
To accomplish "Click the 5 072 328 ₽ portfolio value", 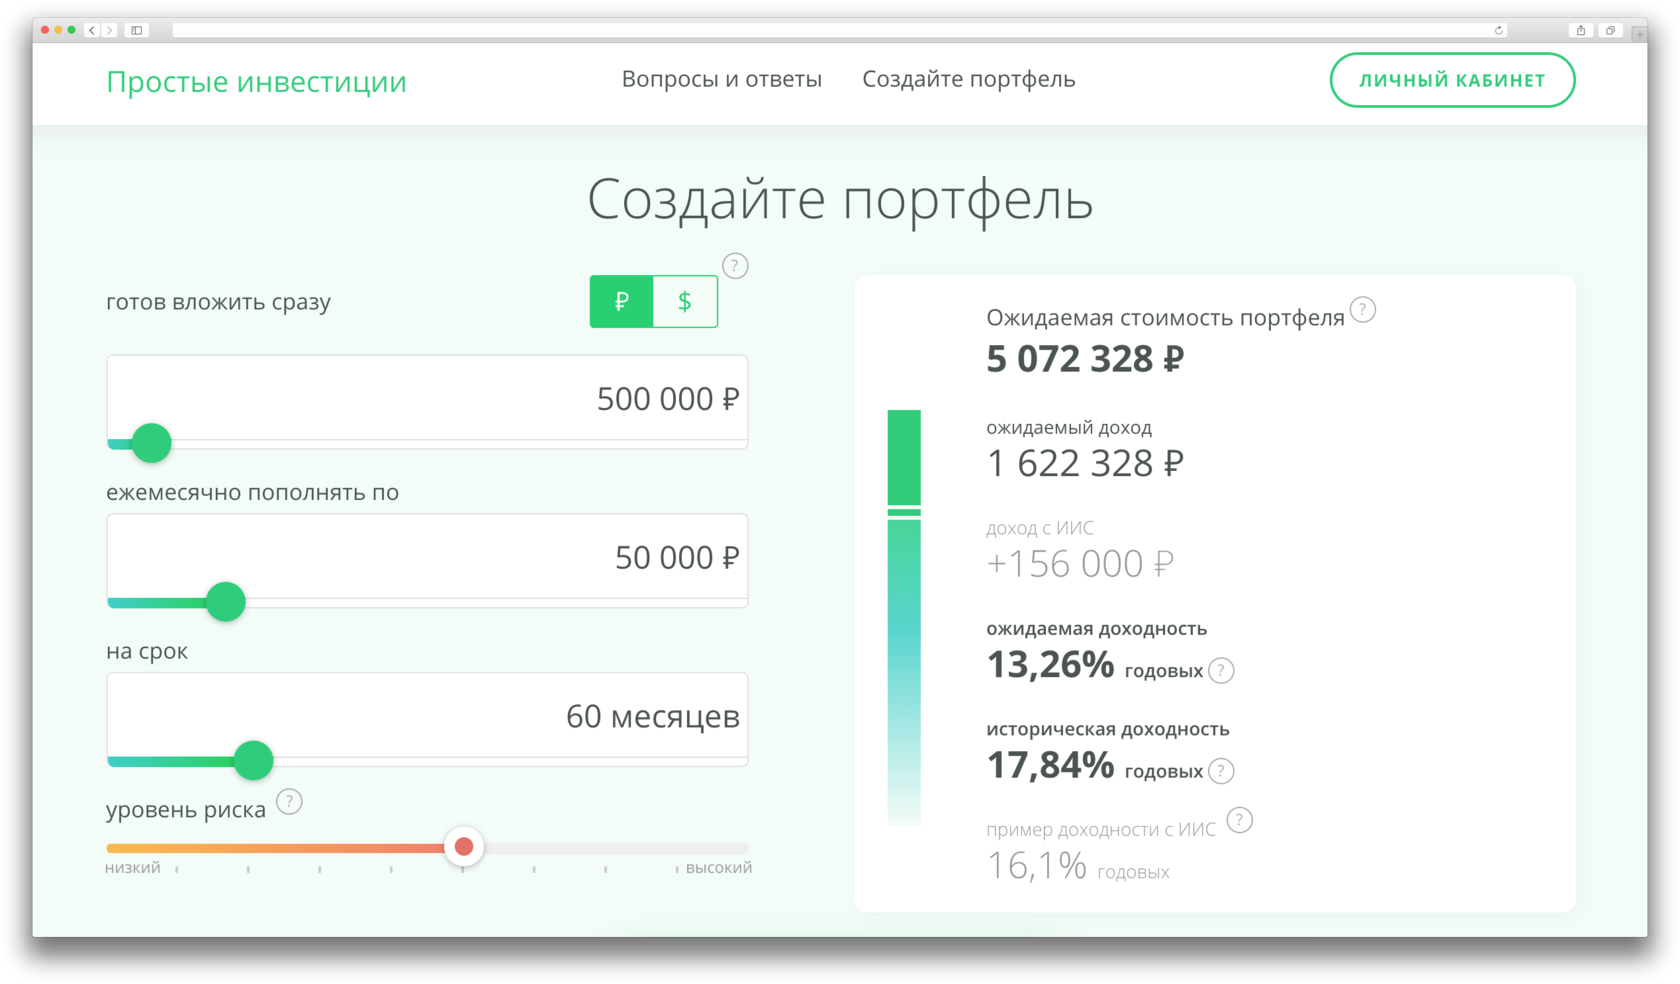I will 1085,359.
